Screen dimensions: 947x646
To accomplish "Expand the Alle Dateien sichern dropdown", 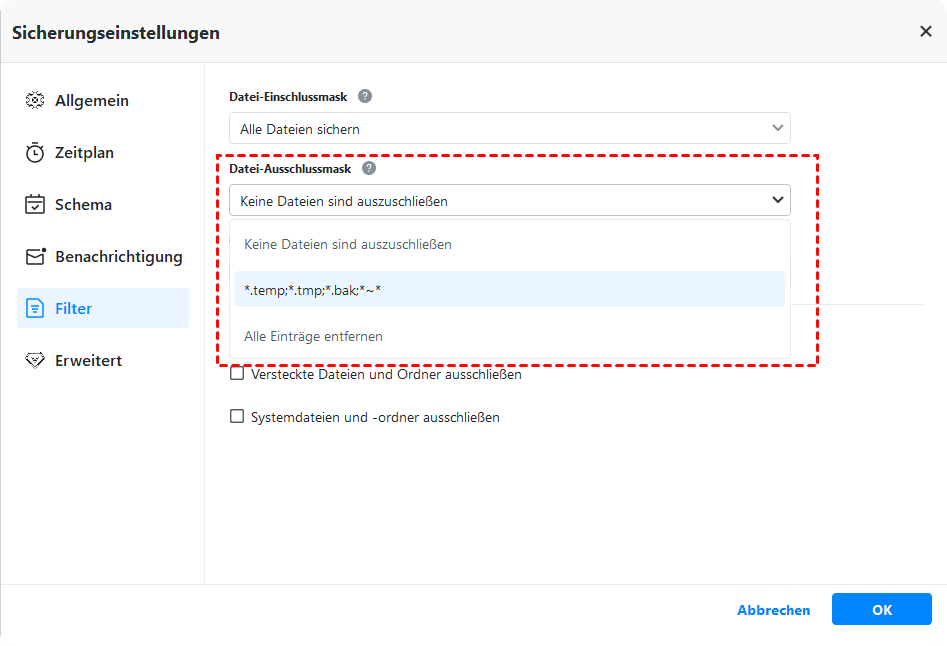I will point(778,128).
